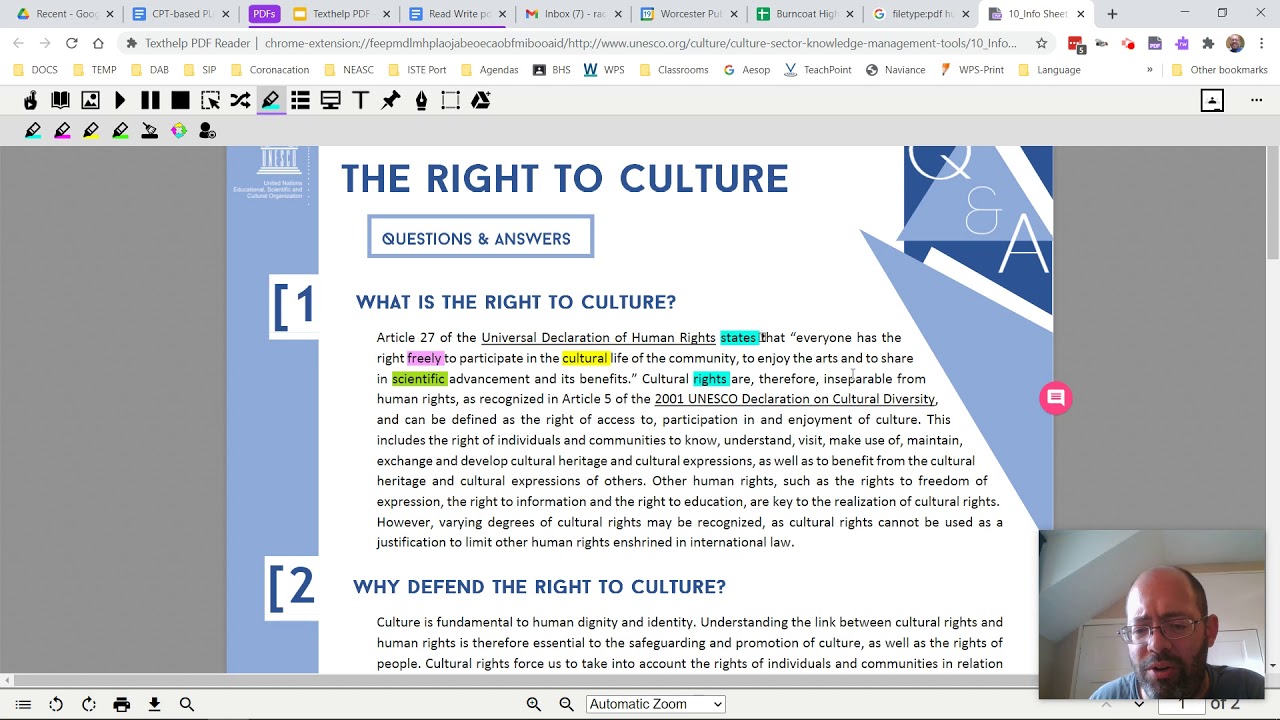Start reading aloud with Play

(120, 100)
